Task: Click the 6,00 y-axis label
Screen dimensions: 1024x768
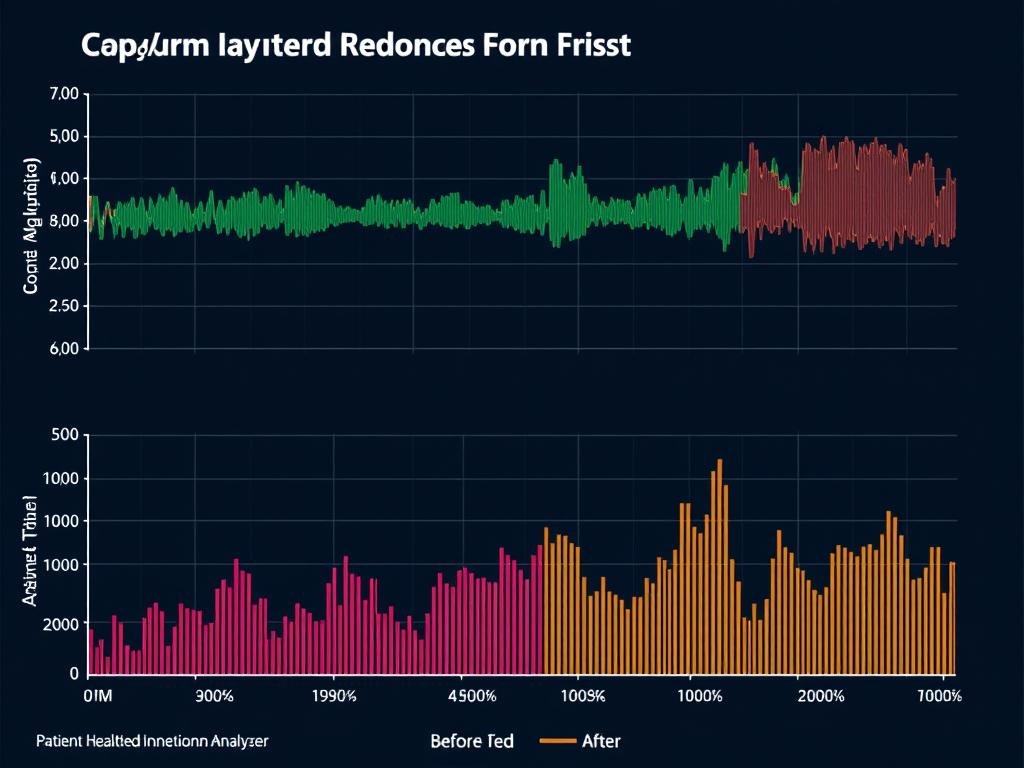Action: 62,349
